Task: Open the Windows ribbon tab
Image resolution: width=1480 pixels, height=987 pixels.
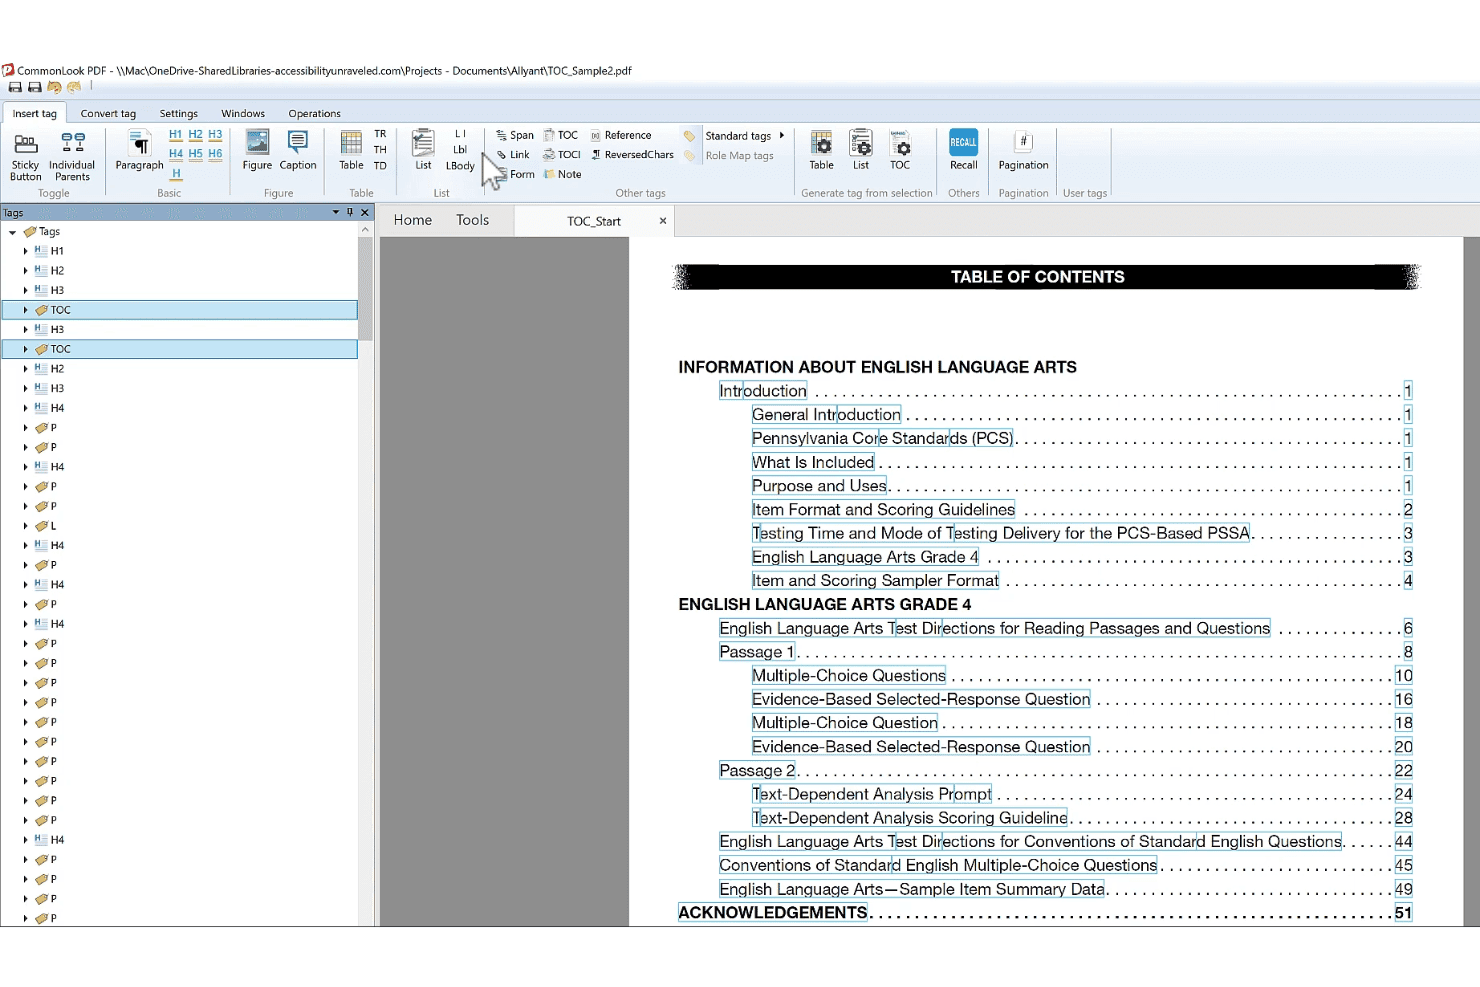Action: click(x=243, y=114)
